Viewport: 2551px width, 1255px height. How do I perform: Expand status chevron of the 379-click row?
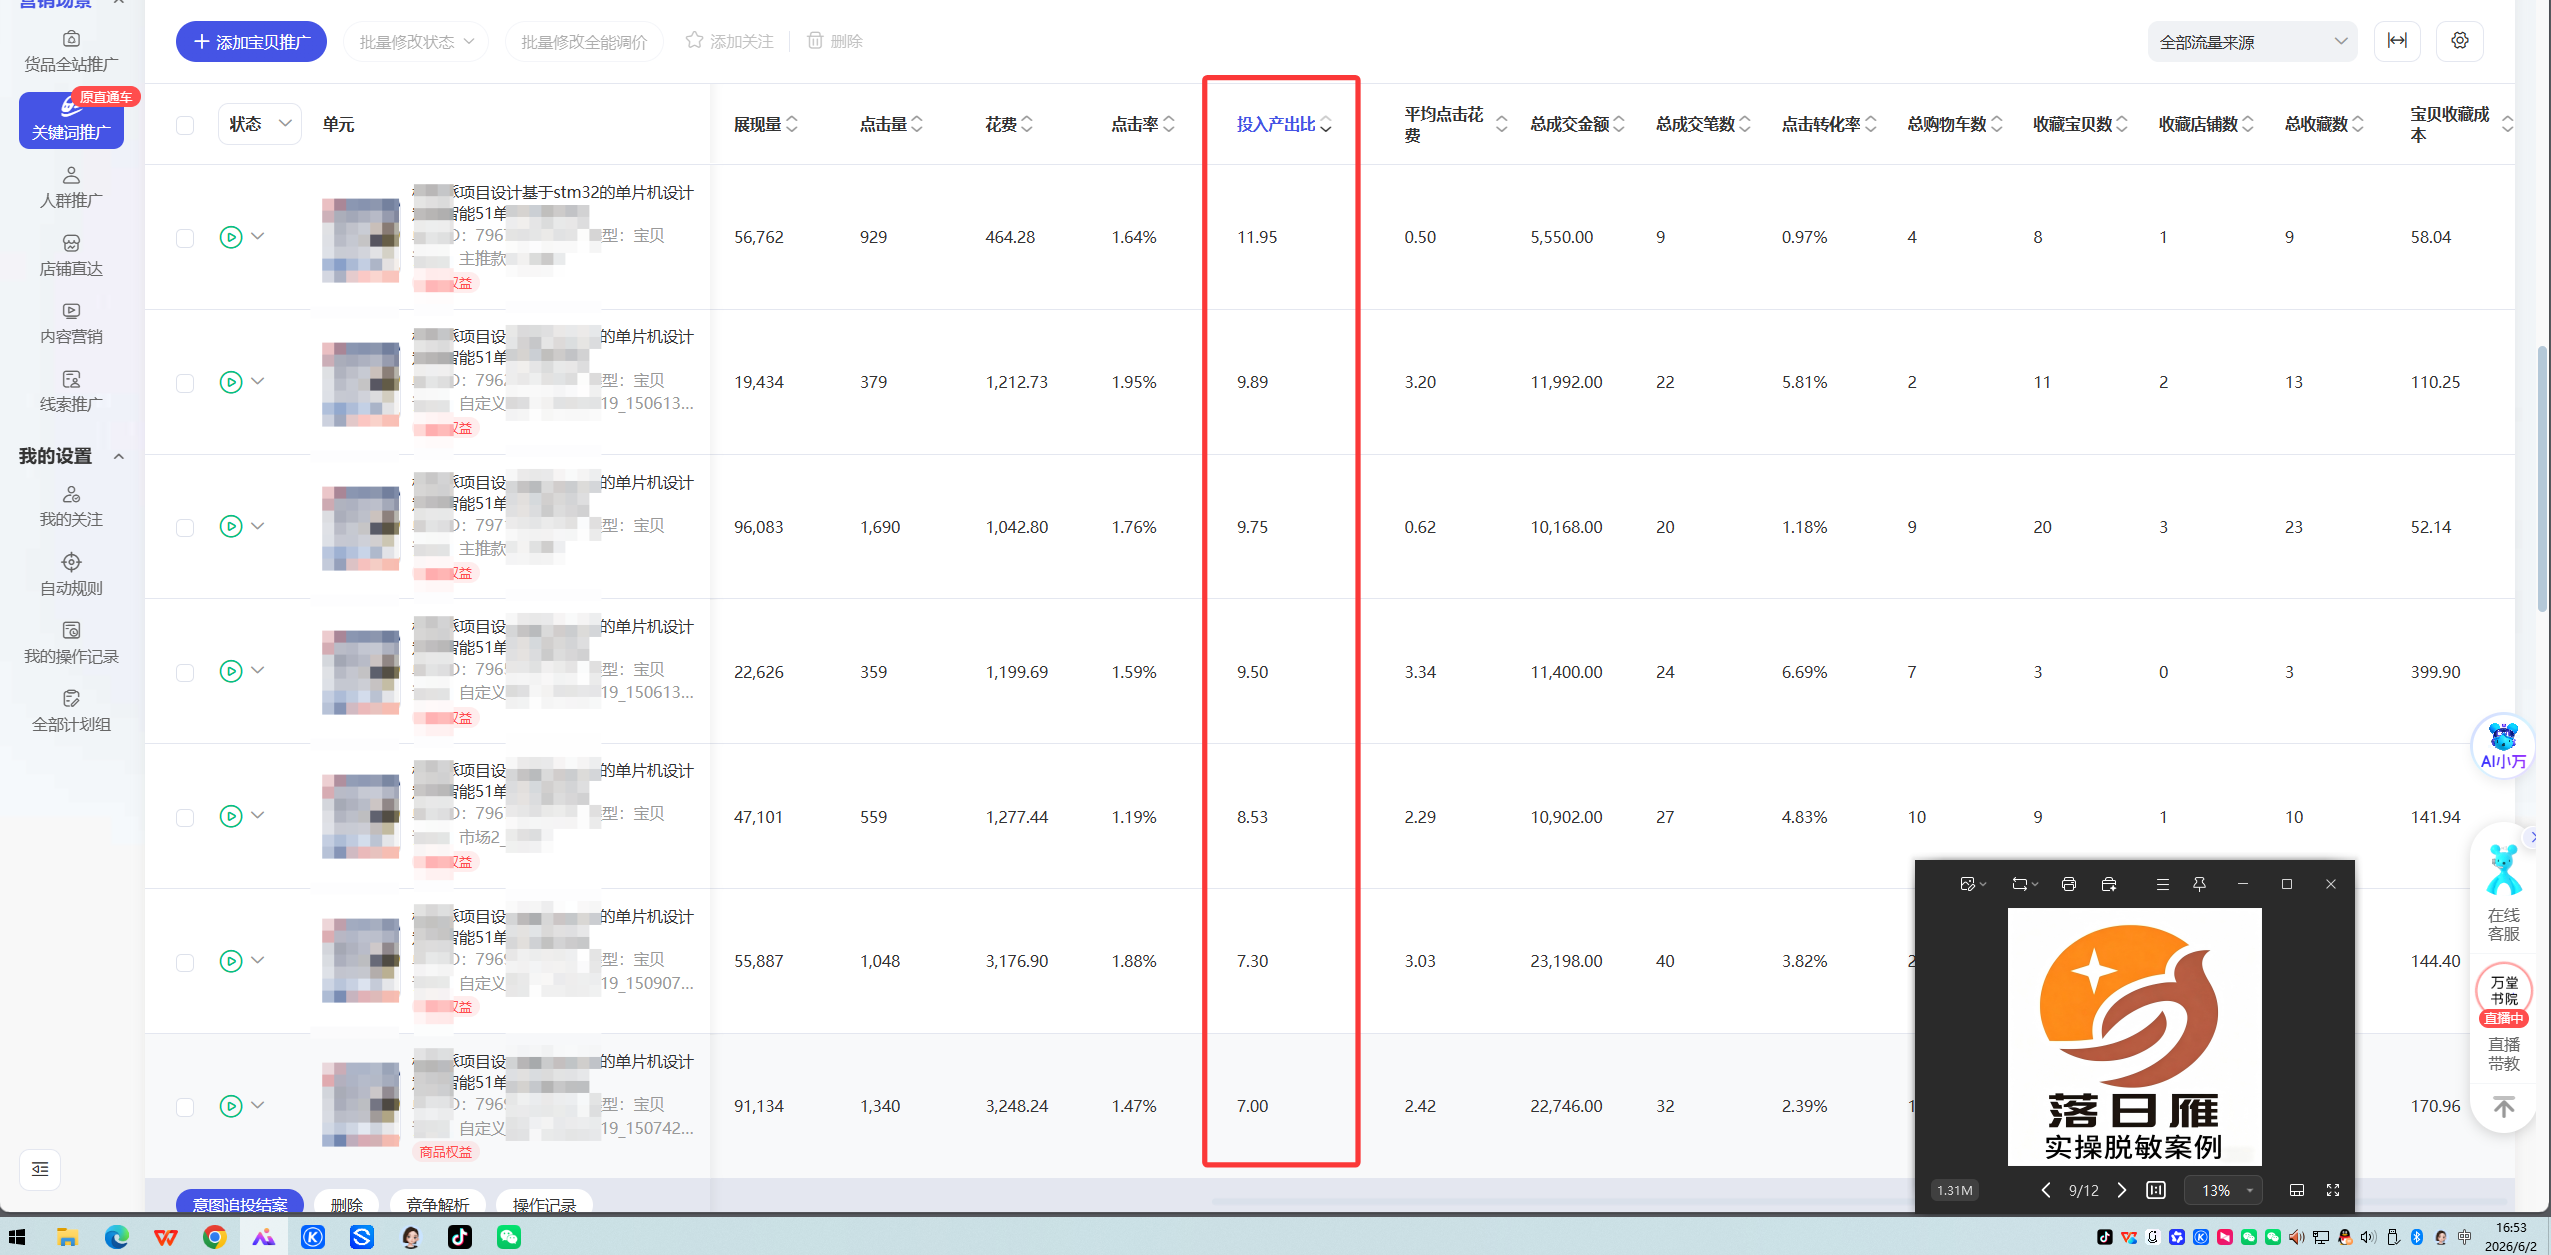click(x=258, y=381)
